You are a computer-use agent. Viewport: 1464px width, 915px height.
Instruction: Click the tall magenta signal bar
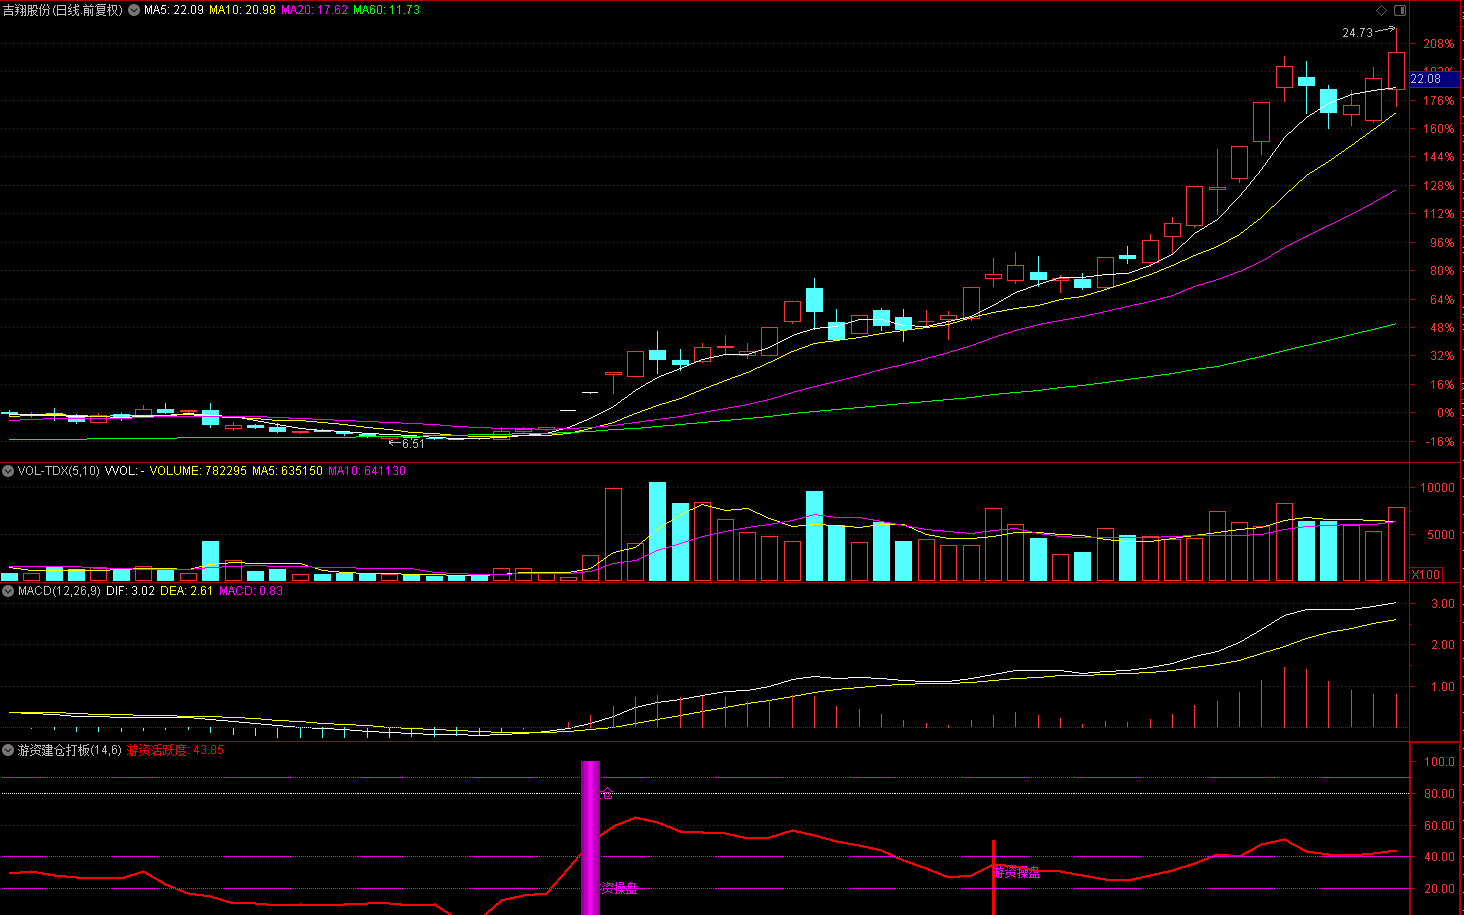590,838
